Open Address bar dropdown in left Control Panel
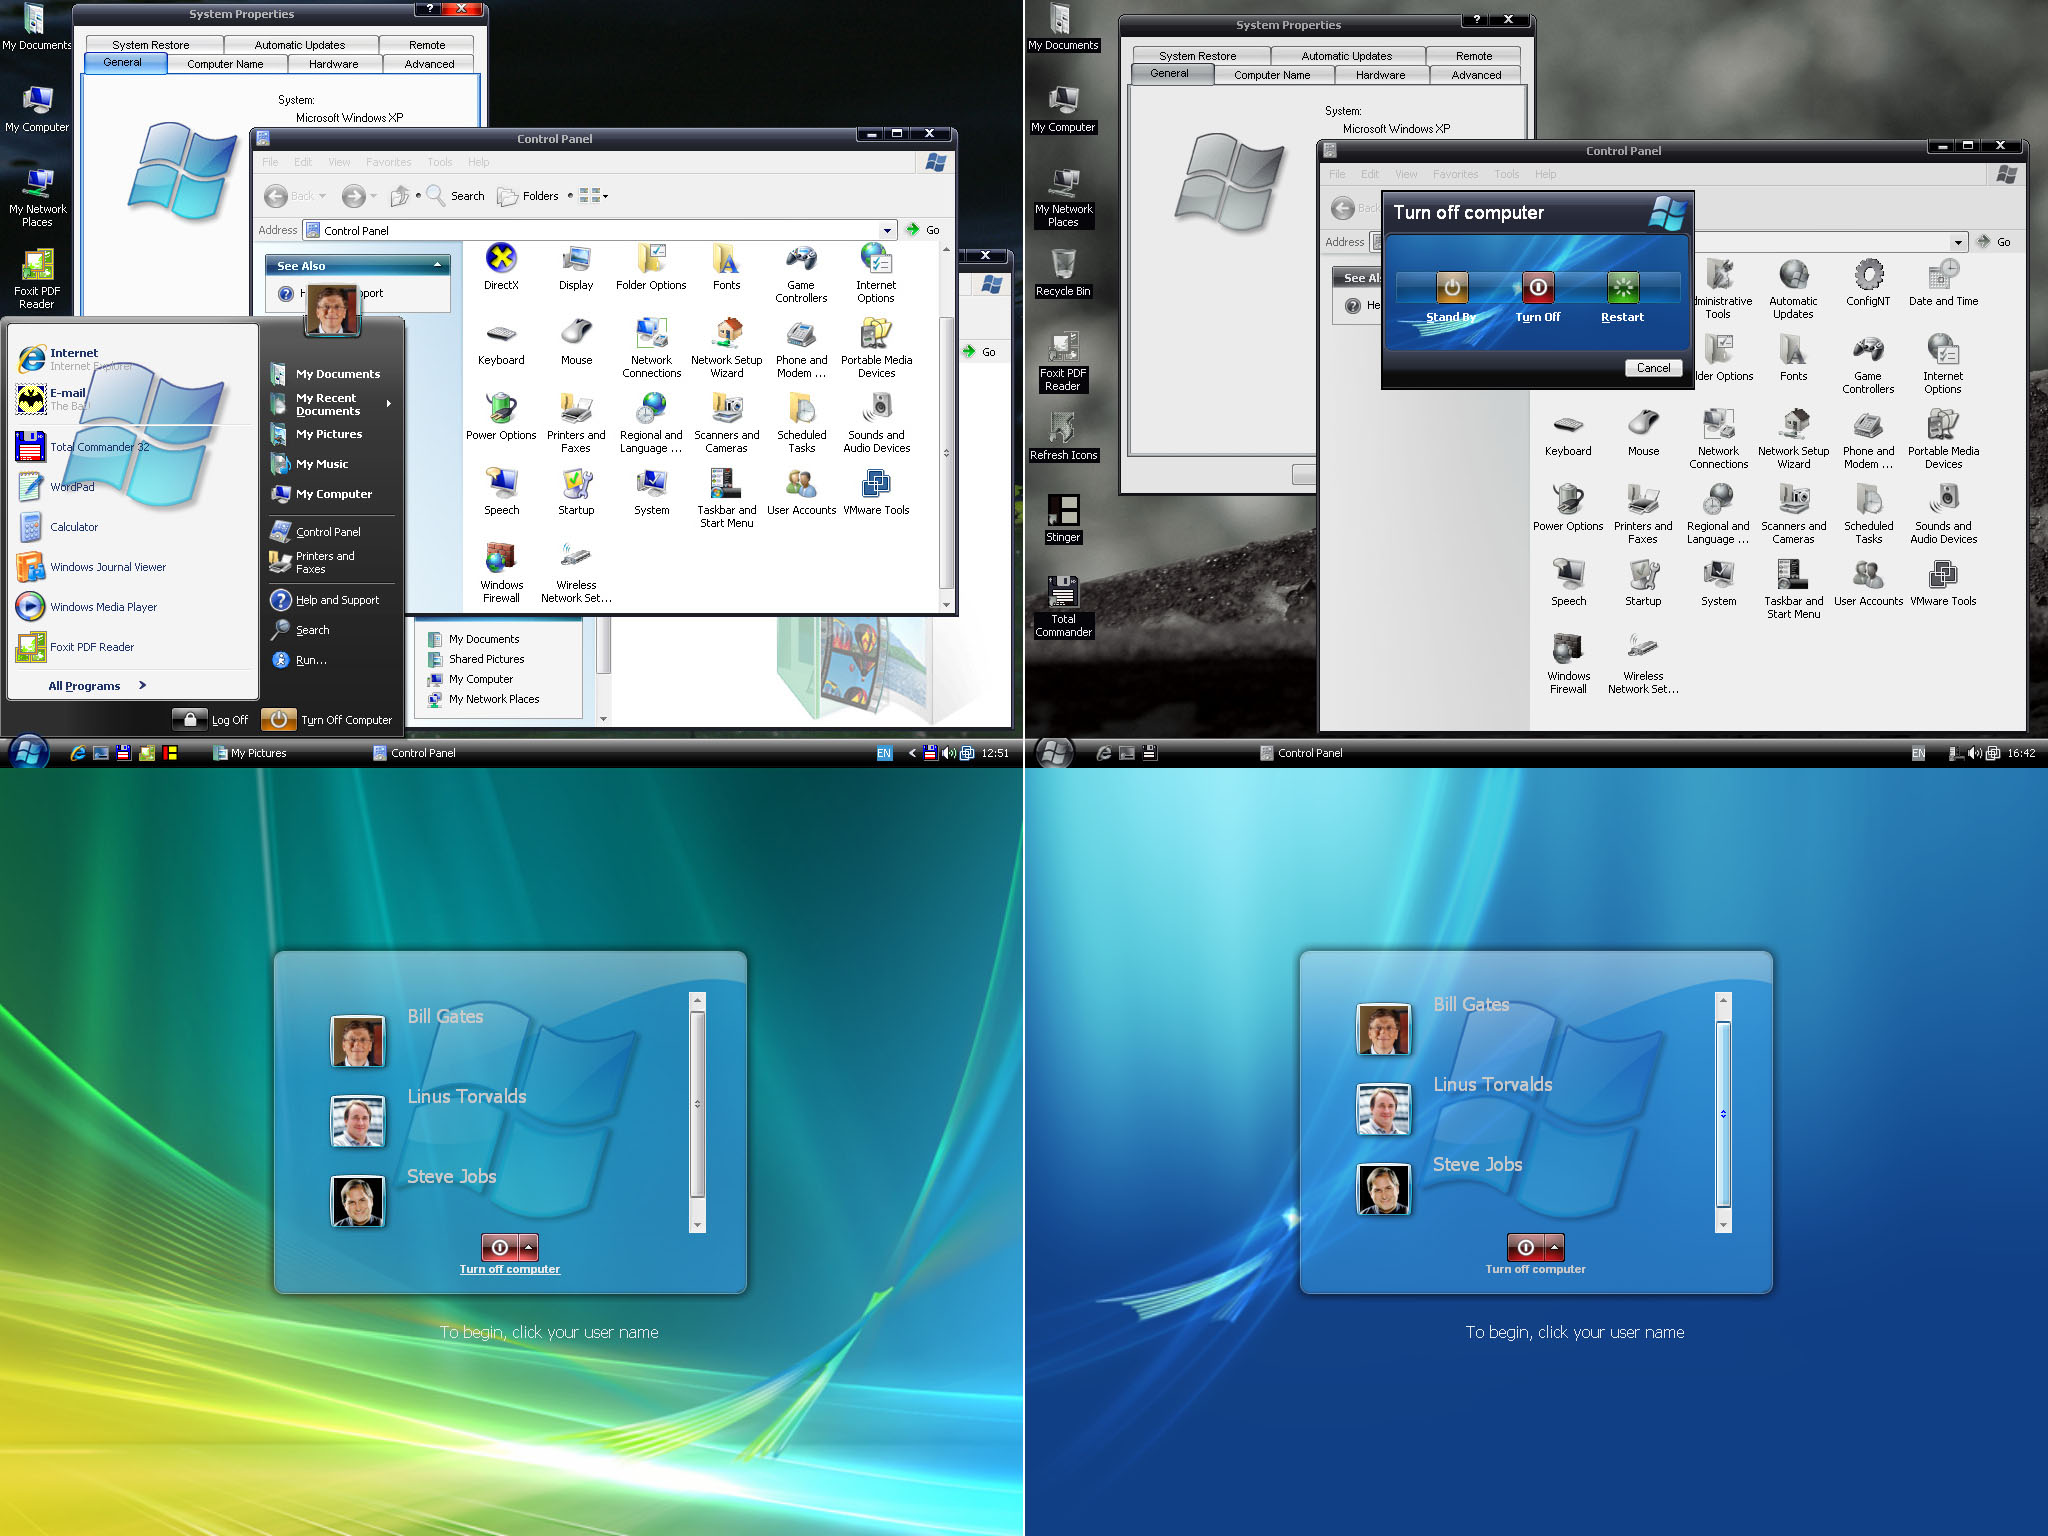Image resolution: width=2048 pixels, height=1536 pixels. click(x=887, y=230)
